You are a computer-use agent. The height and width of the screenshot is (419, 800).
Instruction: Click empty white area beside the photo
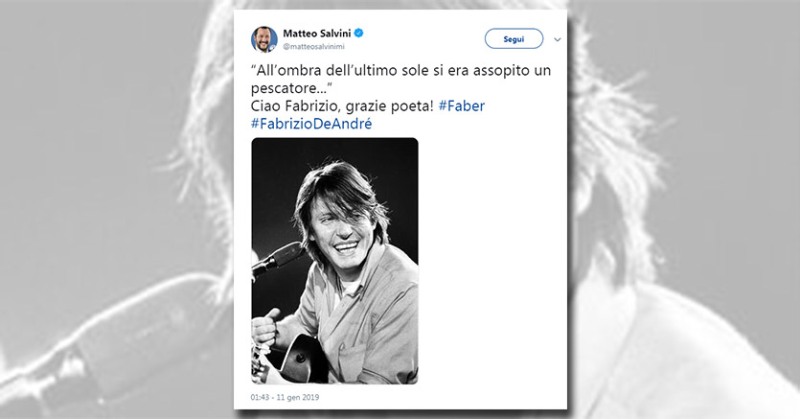pyautogui.click(x=490, y=260)
